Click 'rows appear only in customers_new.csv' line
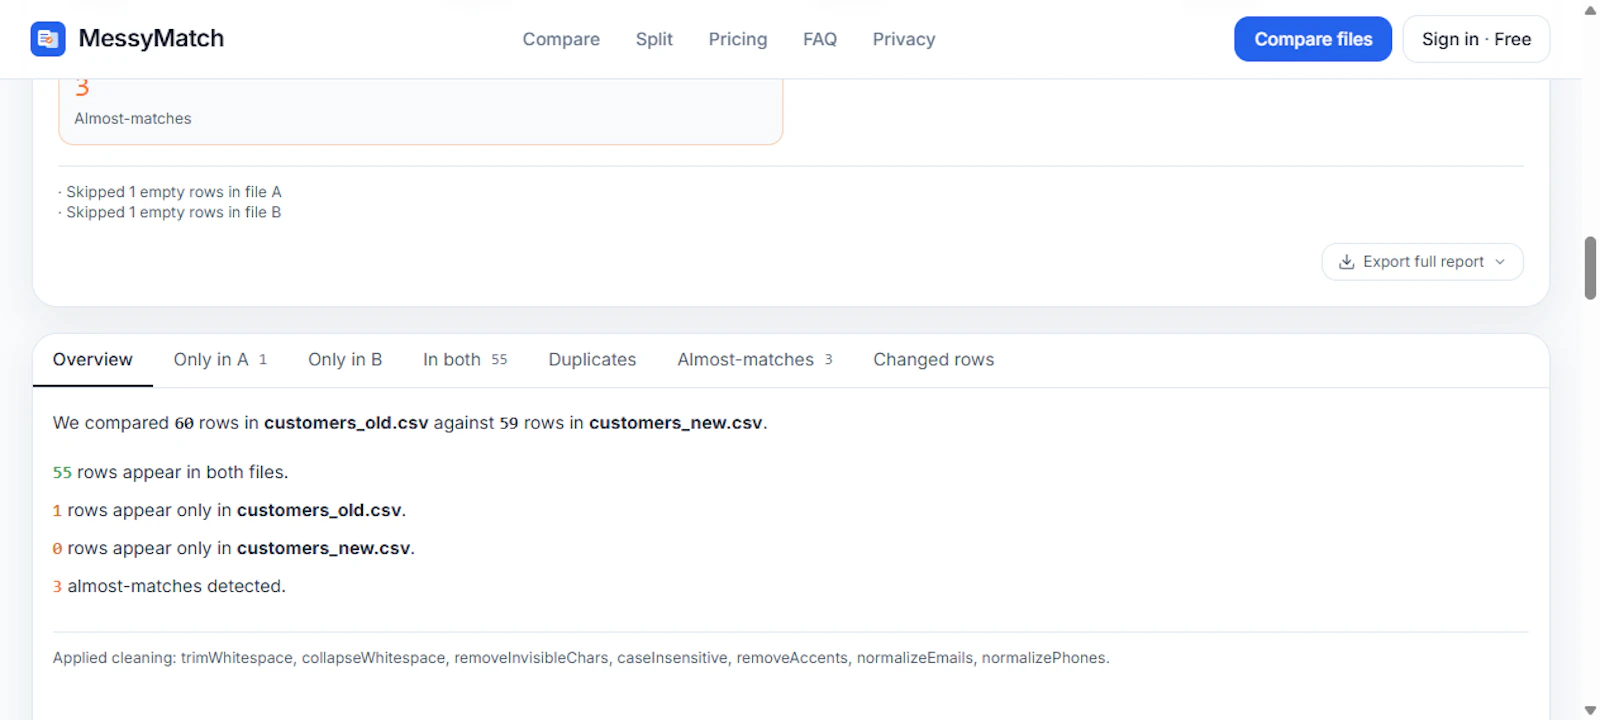Screen dimensions: 1600x720 233,548
